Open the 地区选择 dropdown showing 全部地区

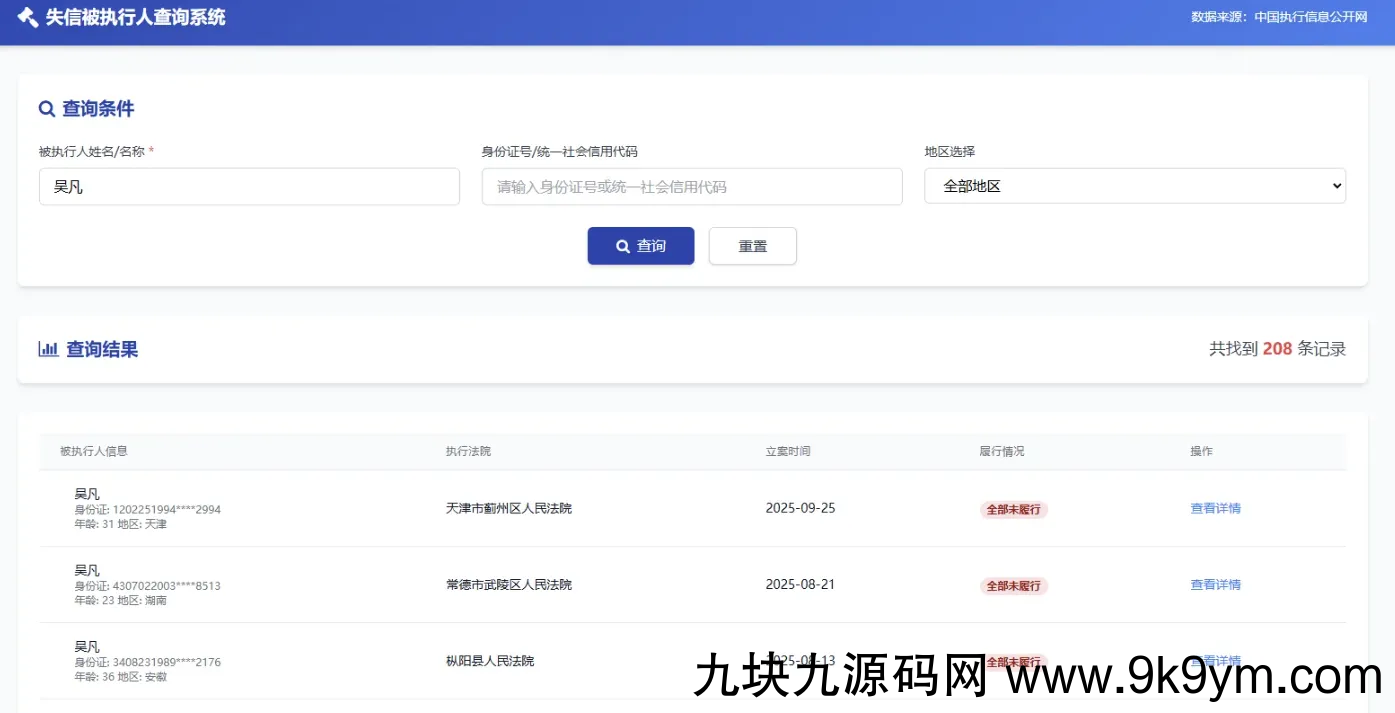point(1134,186)
